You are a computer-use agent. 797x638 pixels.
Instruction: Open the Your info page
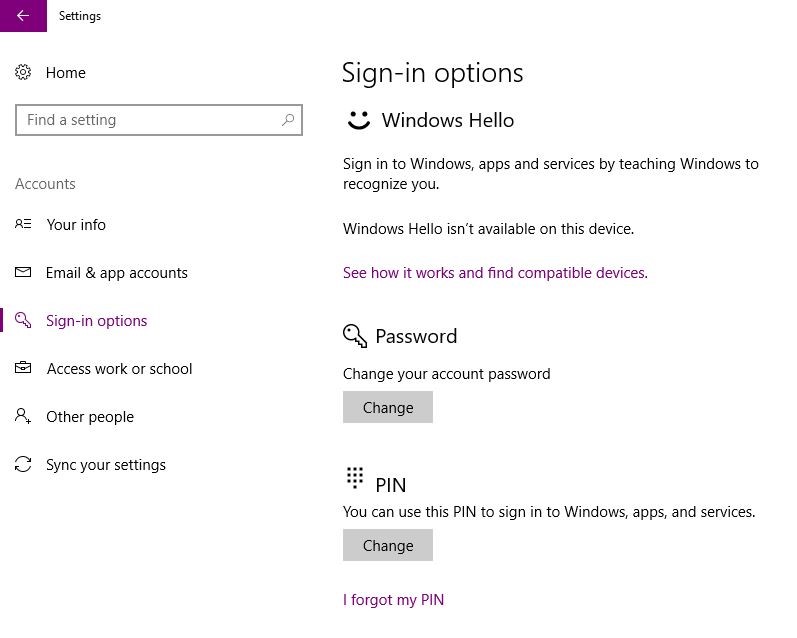click(76, 225)
